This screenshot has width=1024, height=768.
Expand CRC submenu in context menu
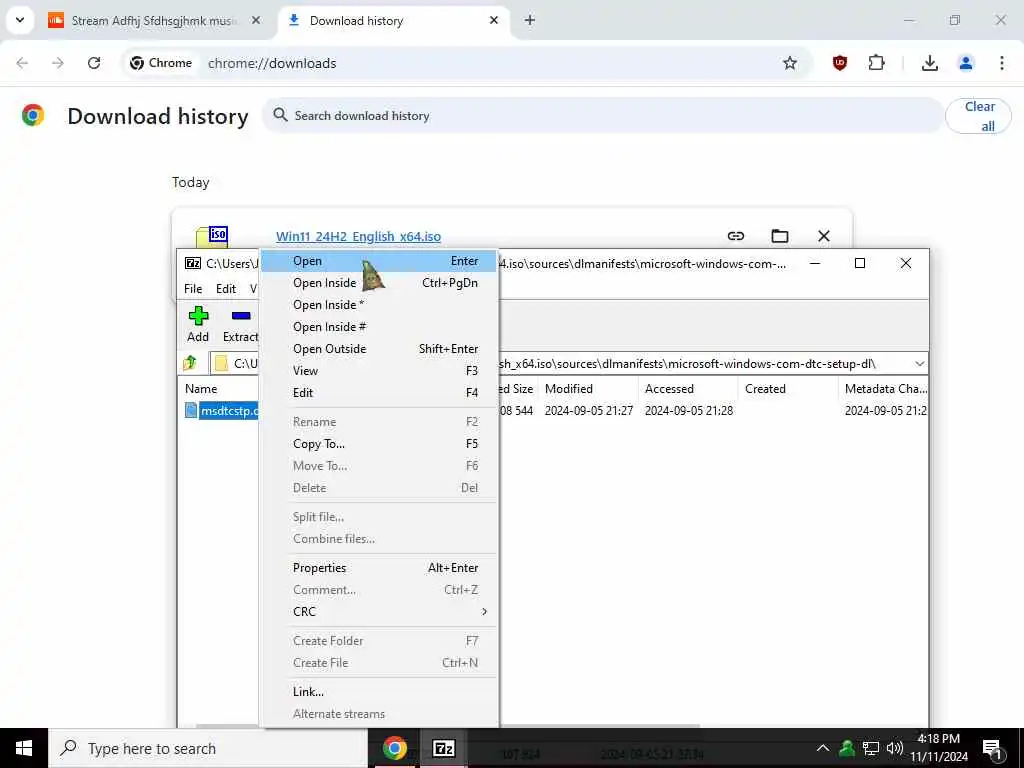[379, 611]
